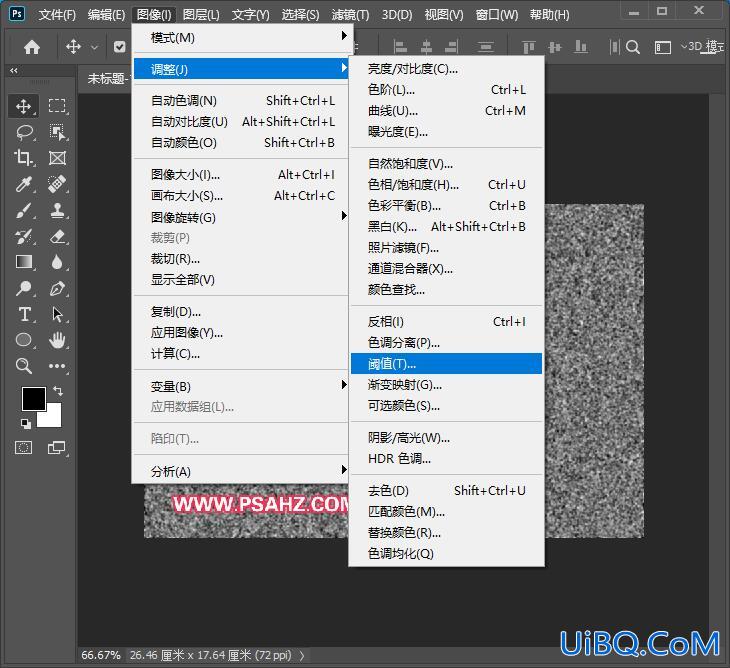
Task: Expand the 图像旋转(G) submenu
Action: 243,217
